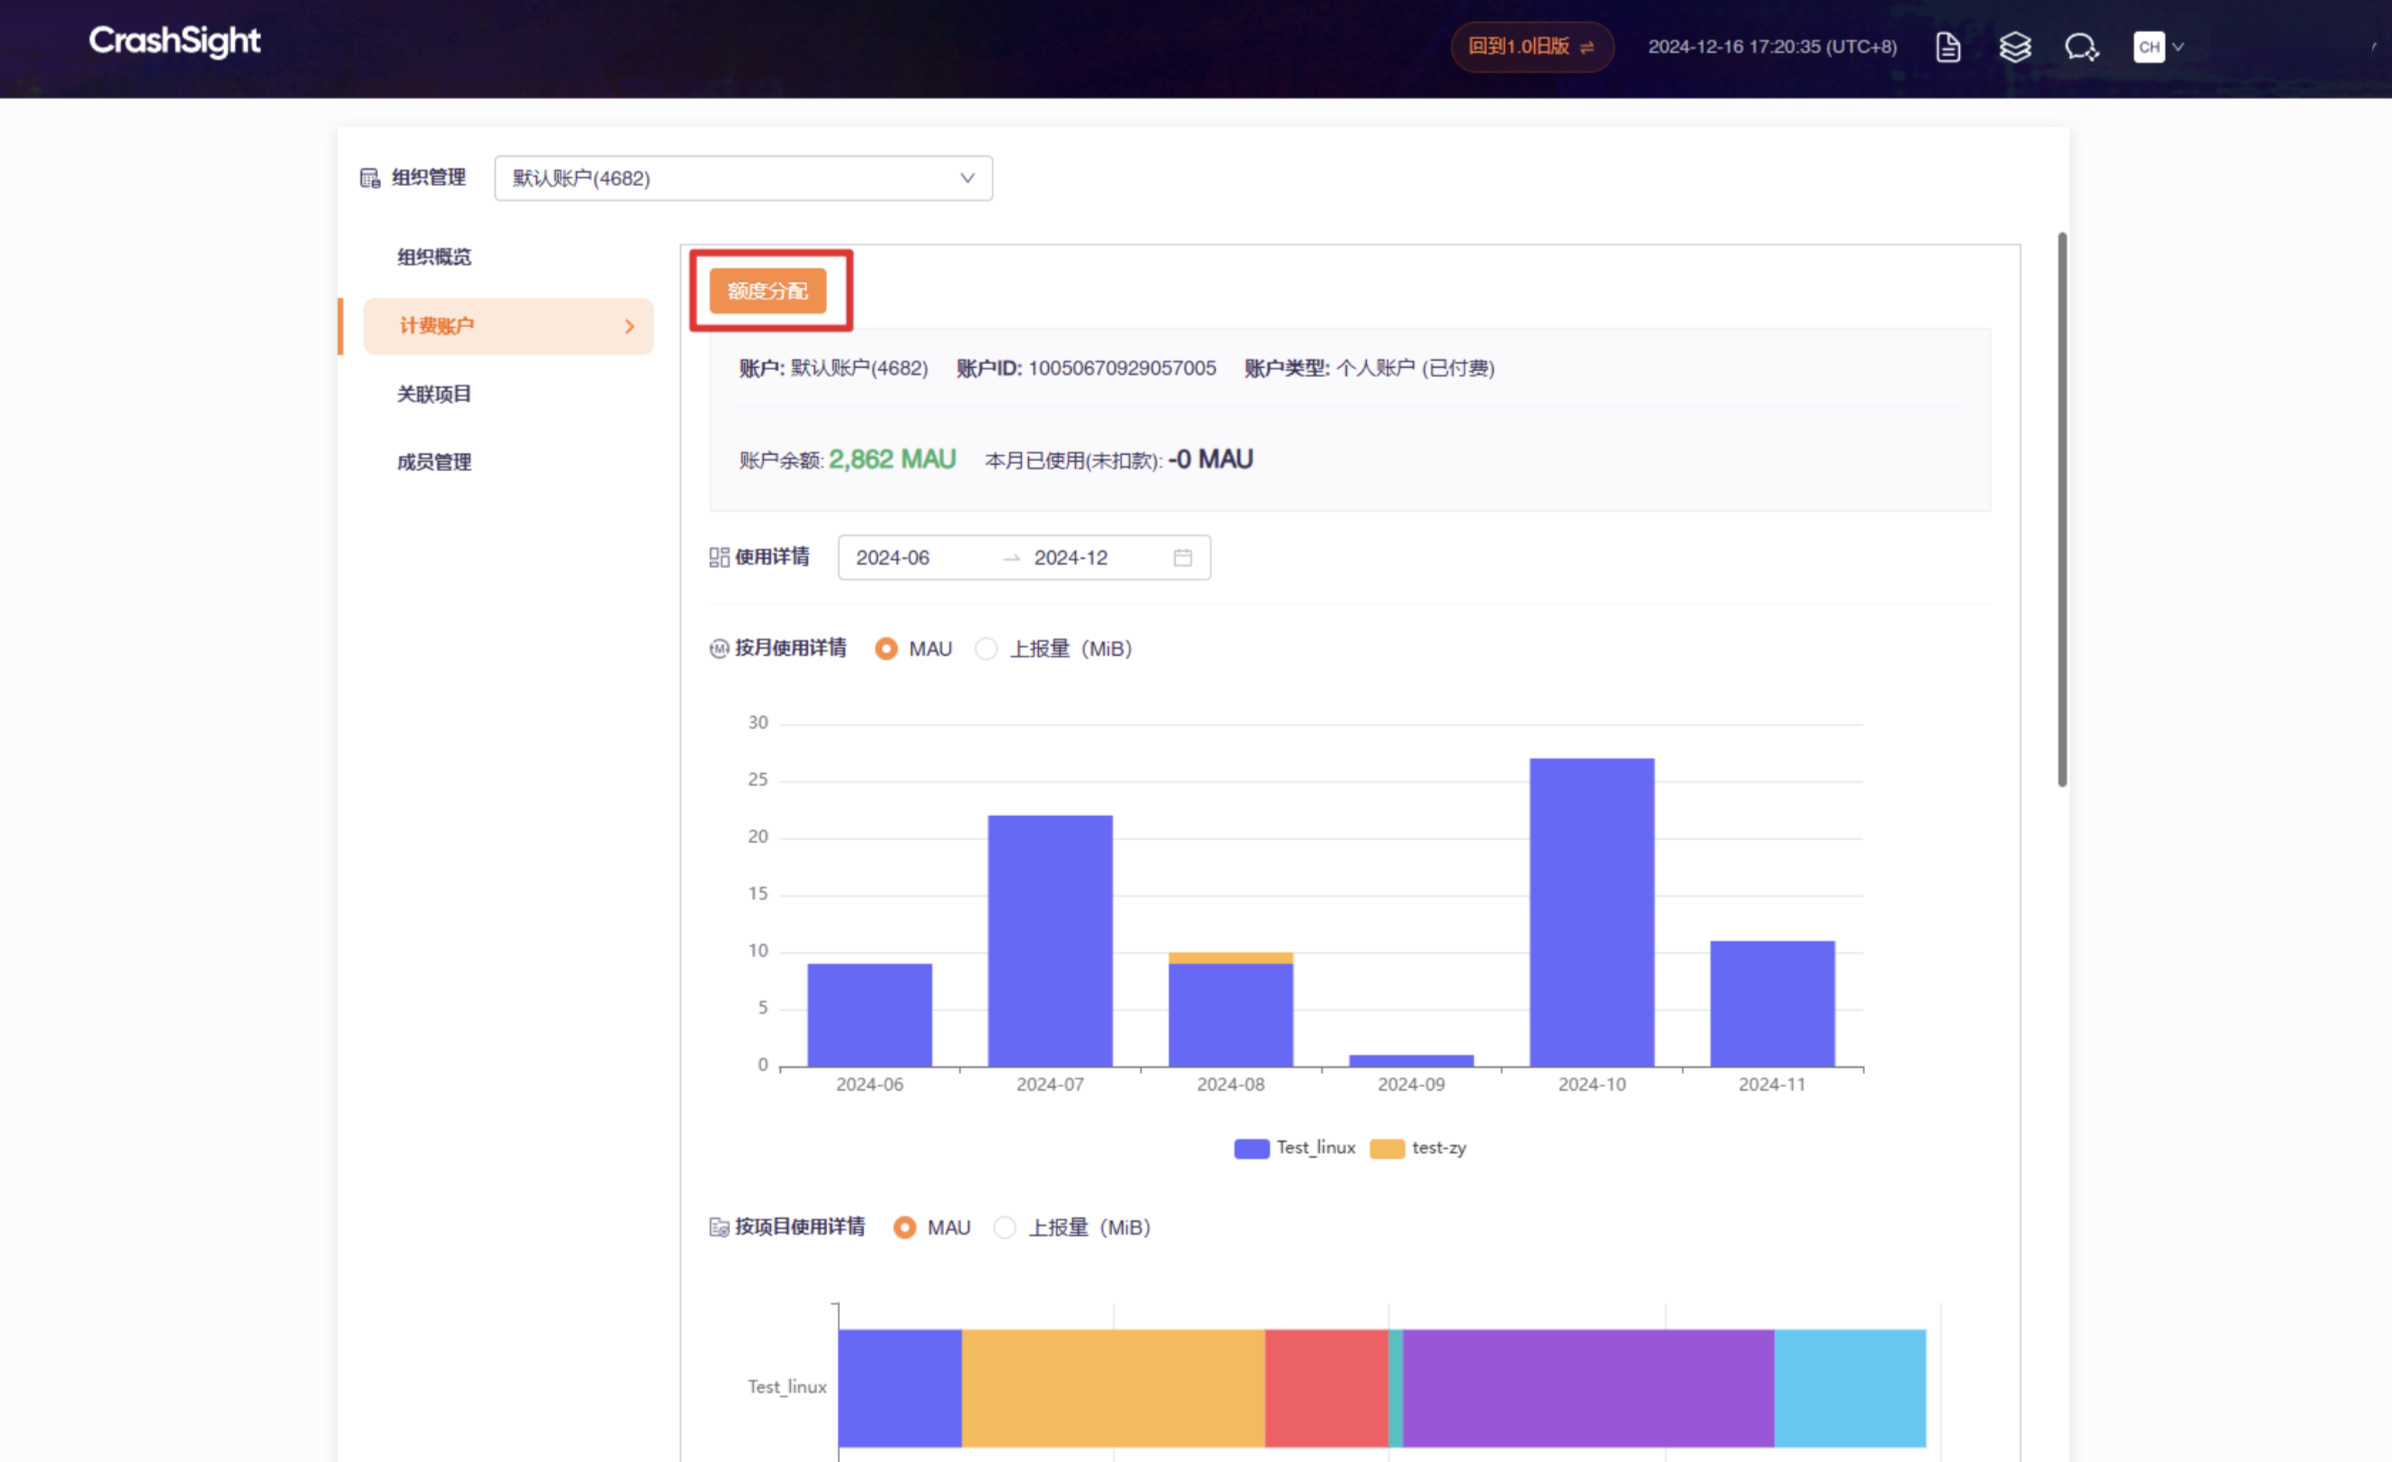Screen dimensions: 2392x1462
Task: Open the documentation page icon in header
Action: pos(1947,47)
